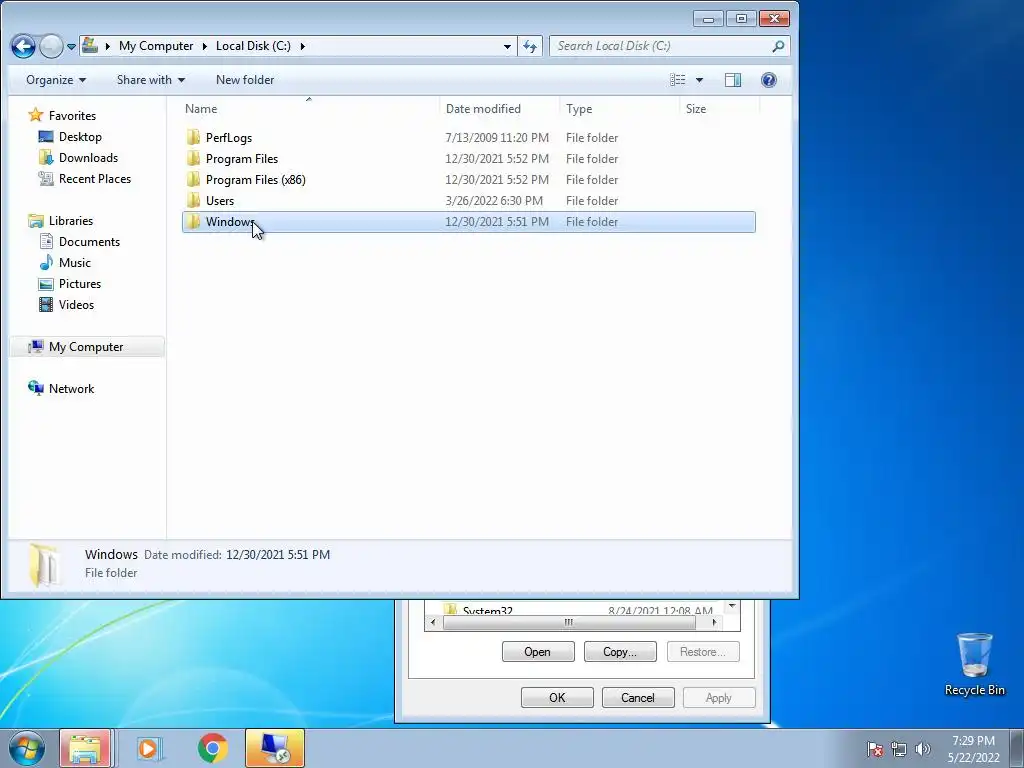This screenshot has width=1024, height=768.
Task: Click the Windows folder icon in list
Action: pyautogui.click(x=193, y=221)
